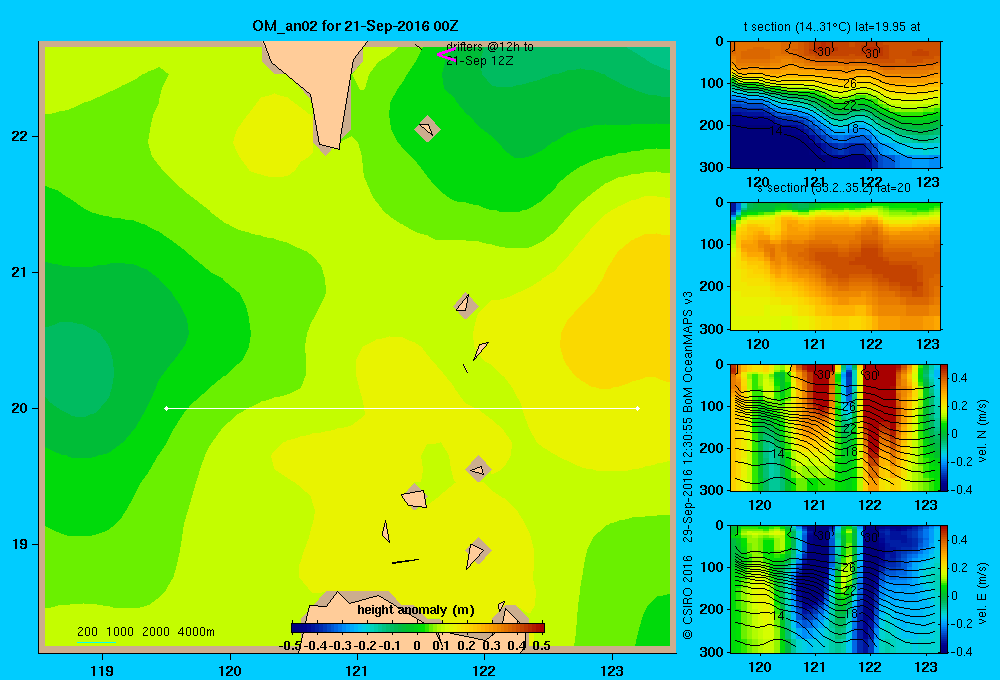Click latitude label "19" on main map axis

tap(20, 544)
